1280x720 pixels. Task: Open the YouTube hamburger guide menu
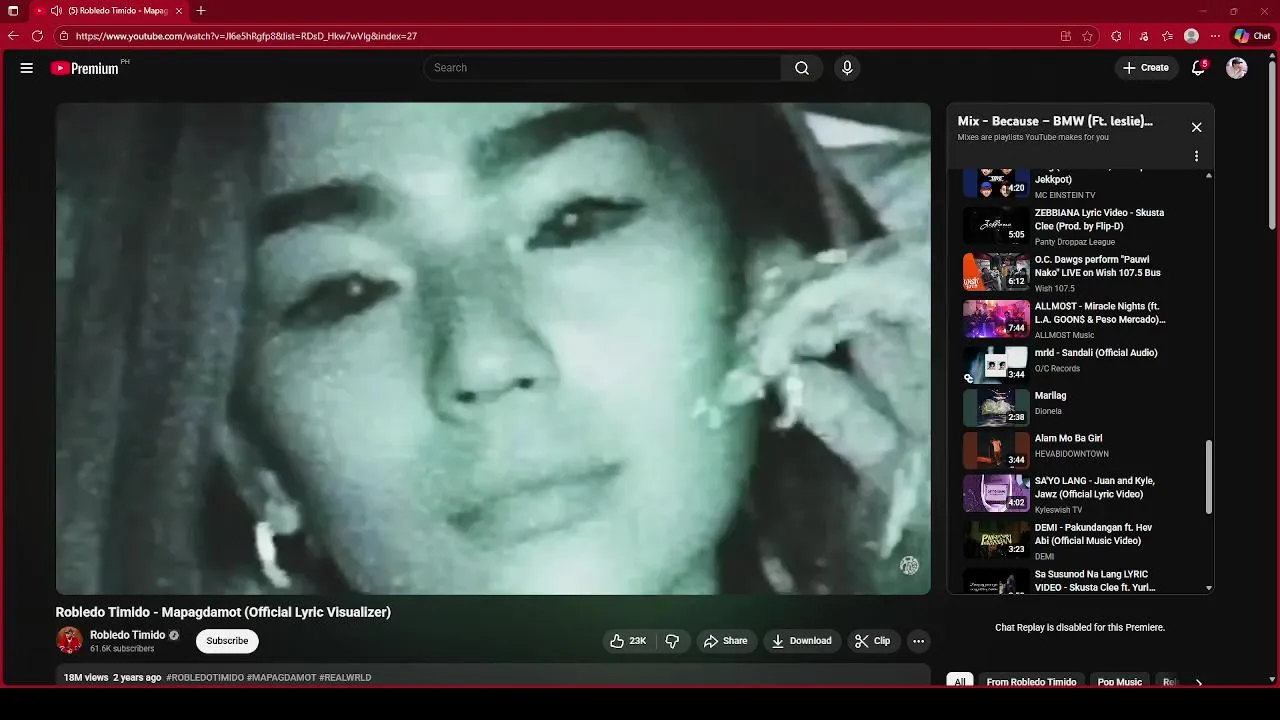pyautogui.click(x=27, y=68)
